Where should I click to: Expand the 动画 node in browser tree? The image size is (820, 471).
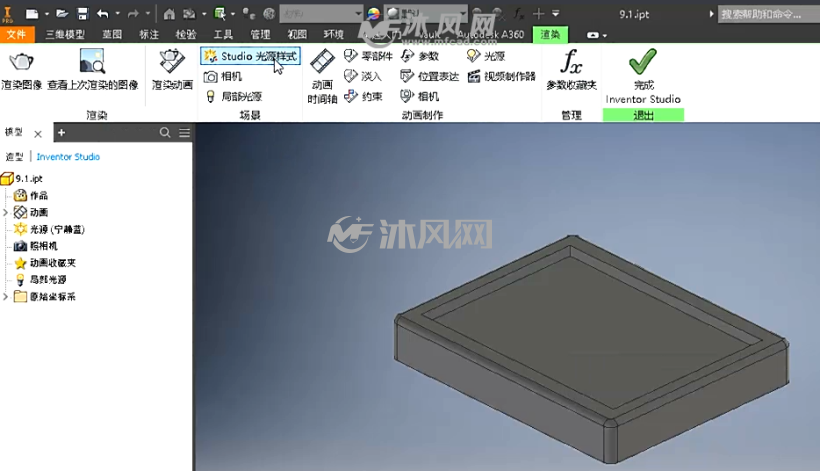point(5,212)
